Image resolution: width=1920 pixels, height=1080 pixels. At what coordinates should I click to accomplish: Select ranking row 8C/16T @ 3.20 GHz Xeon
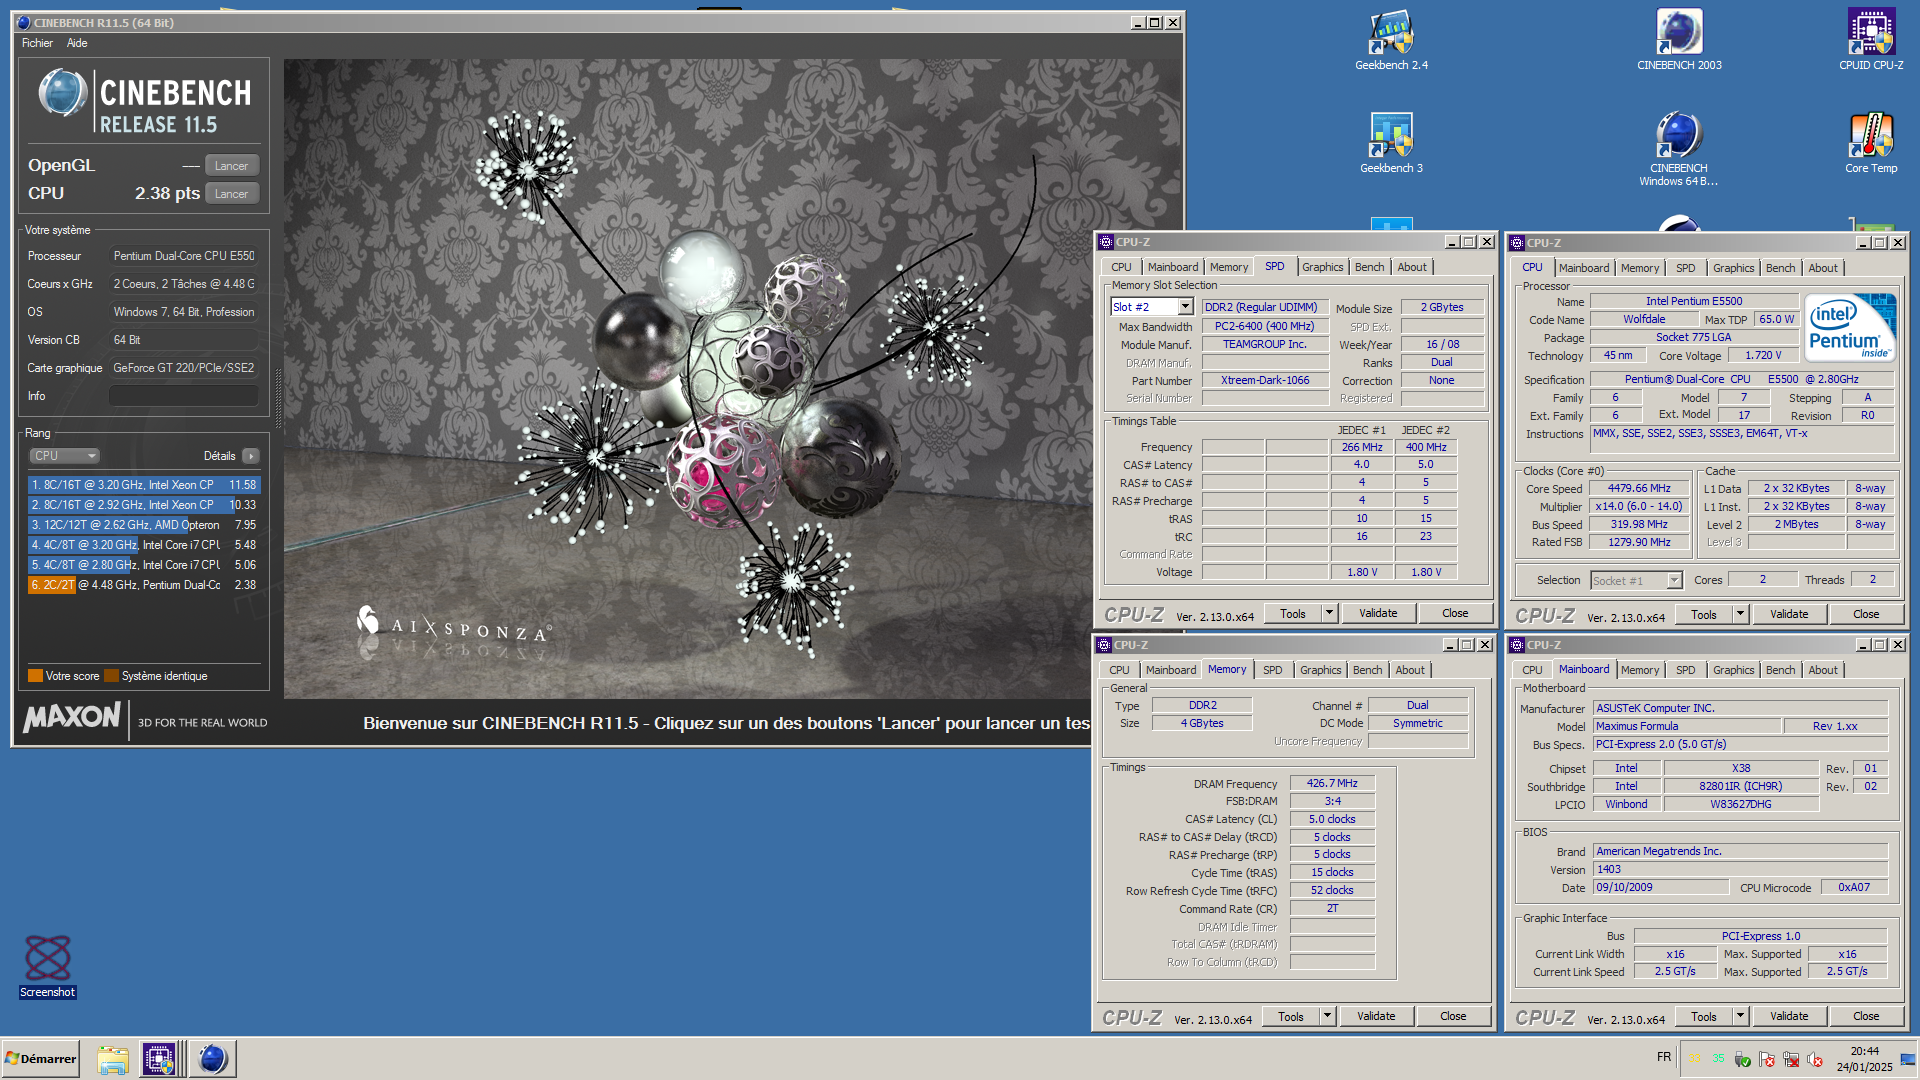(144, 485)
